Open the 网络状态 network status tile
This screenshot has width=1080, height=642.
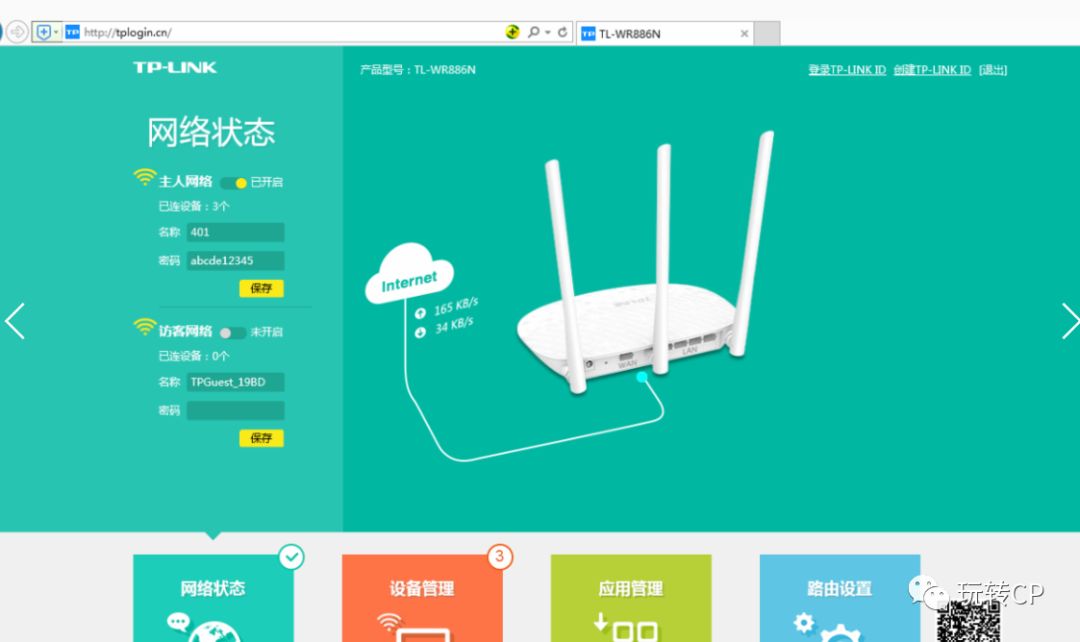pyautogui.click(x=214, y=598)
